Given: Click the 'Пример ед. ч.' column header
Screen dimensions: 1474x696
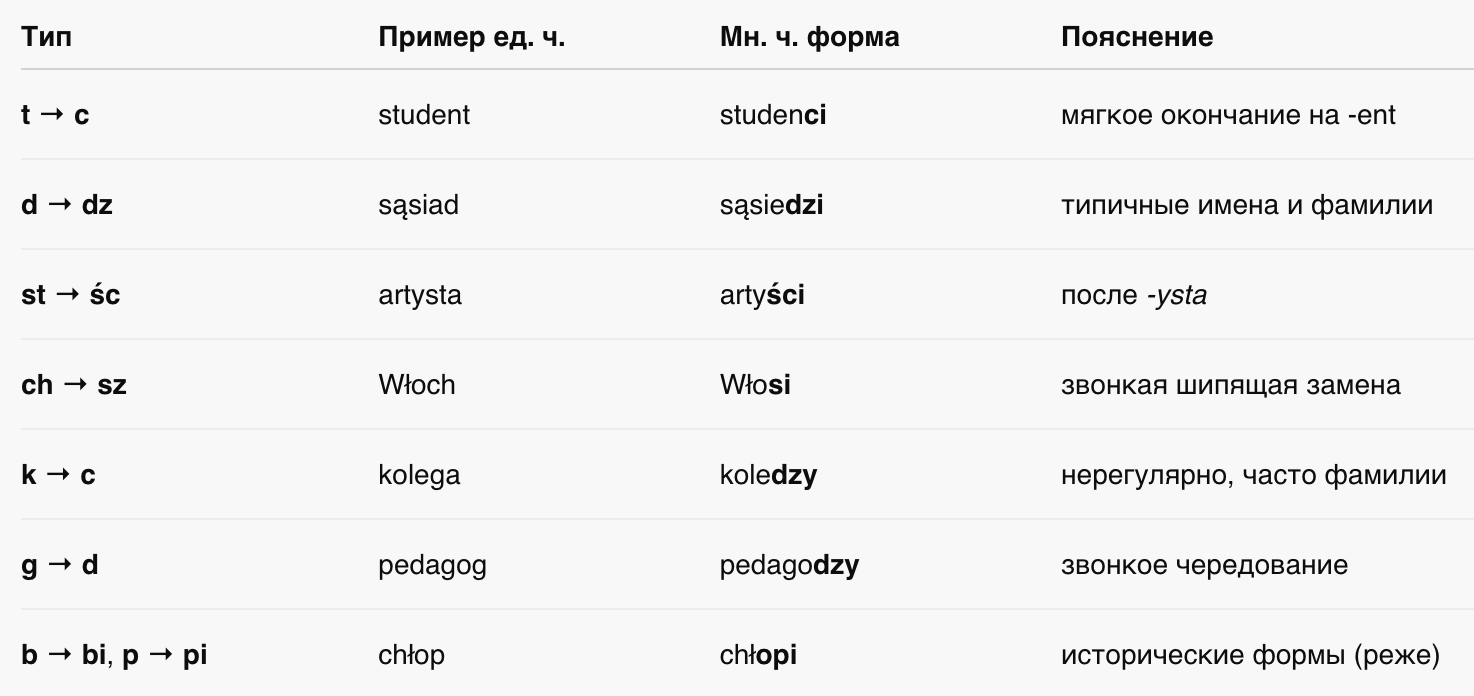Looking at the screenshot, I should pos(471,37).
